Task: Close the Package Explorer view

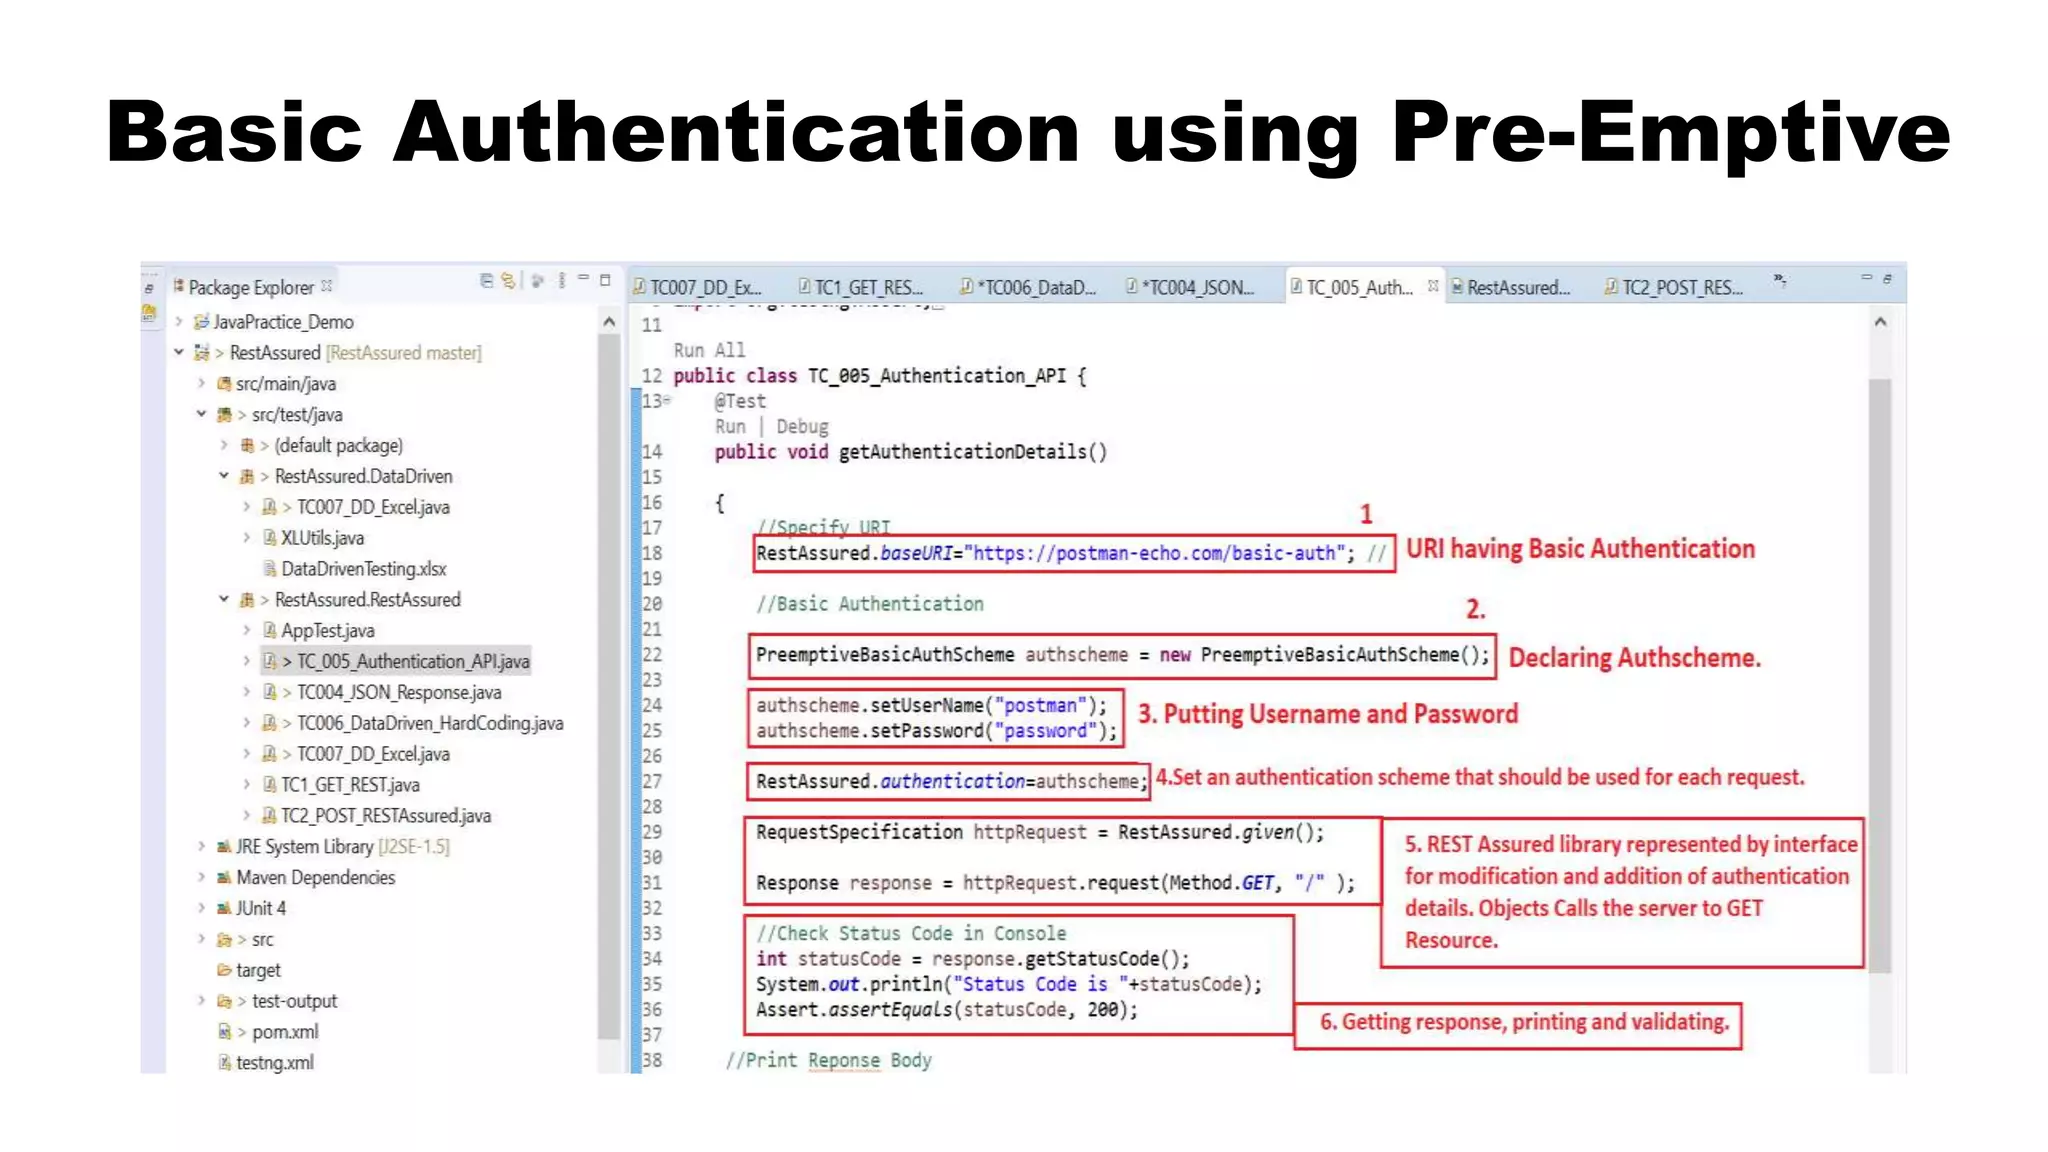Action: (x=327, y=286)
